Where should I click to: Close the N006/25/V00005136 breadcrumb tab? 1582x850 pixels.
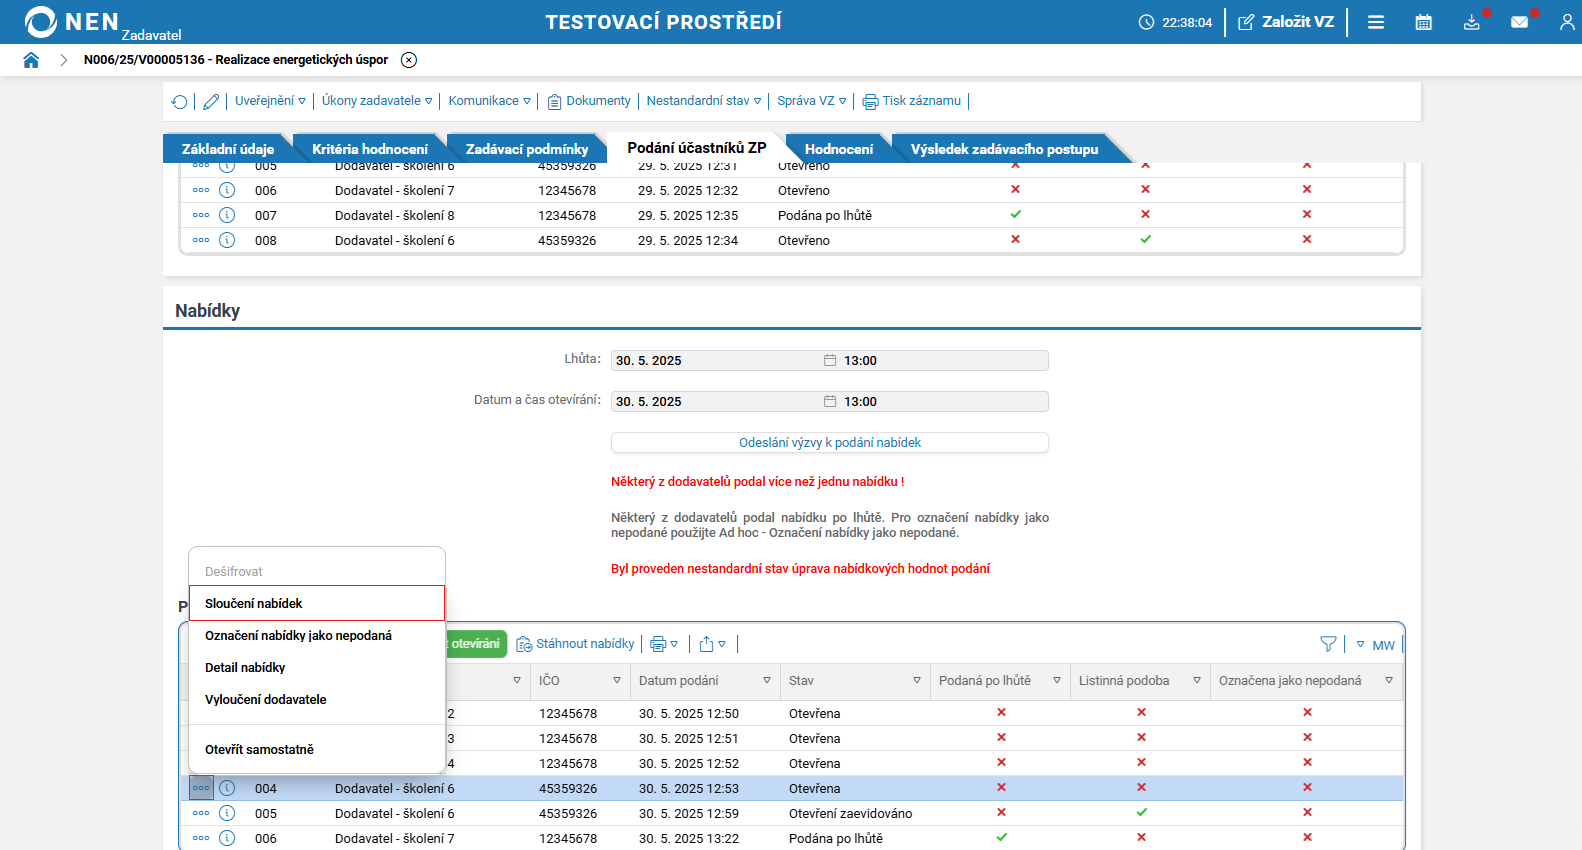coord(409,60)
